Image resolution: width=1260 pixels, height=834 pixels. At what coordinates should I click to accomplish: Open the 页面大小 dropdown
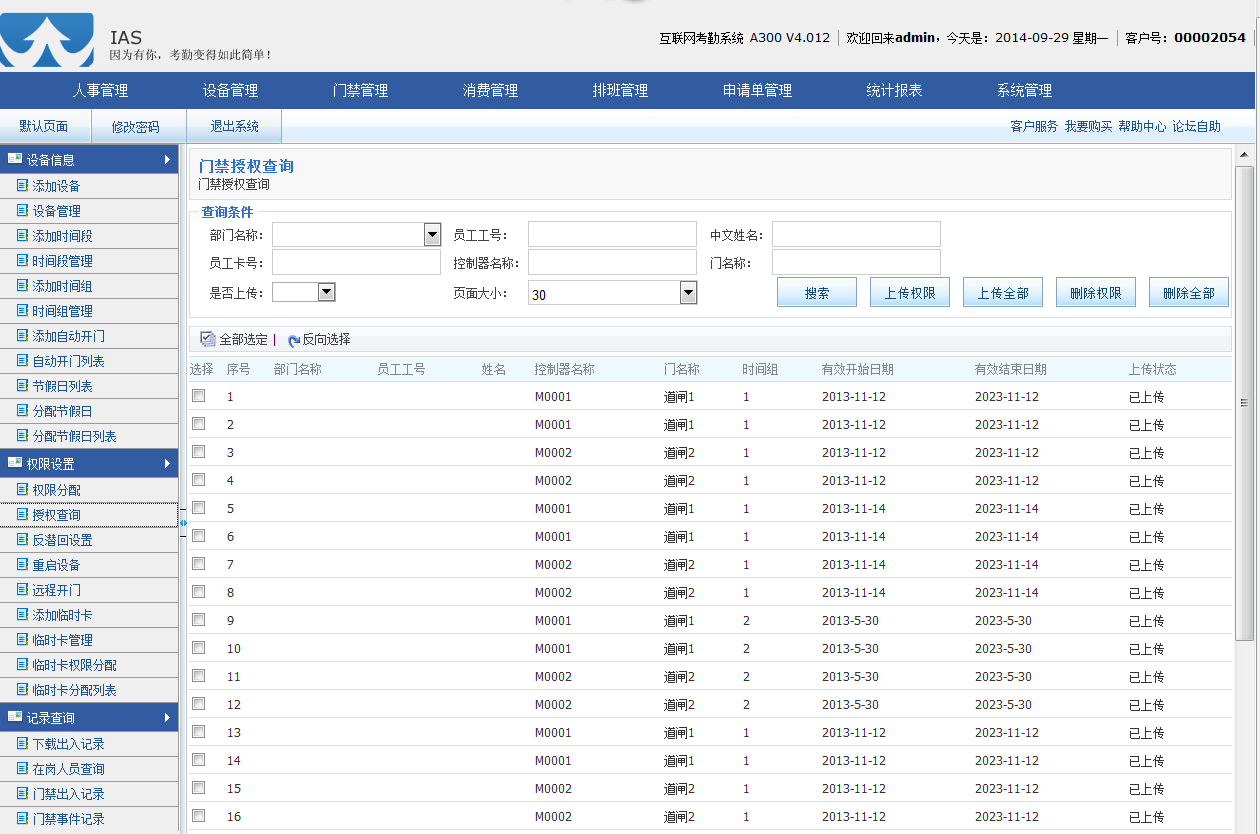tap(688, 293)
